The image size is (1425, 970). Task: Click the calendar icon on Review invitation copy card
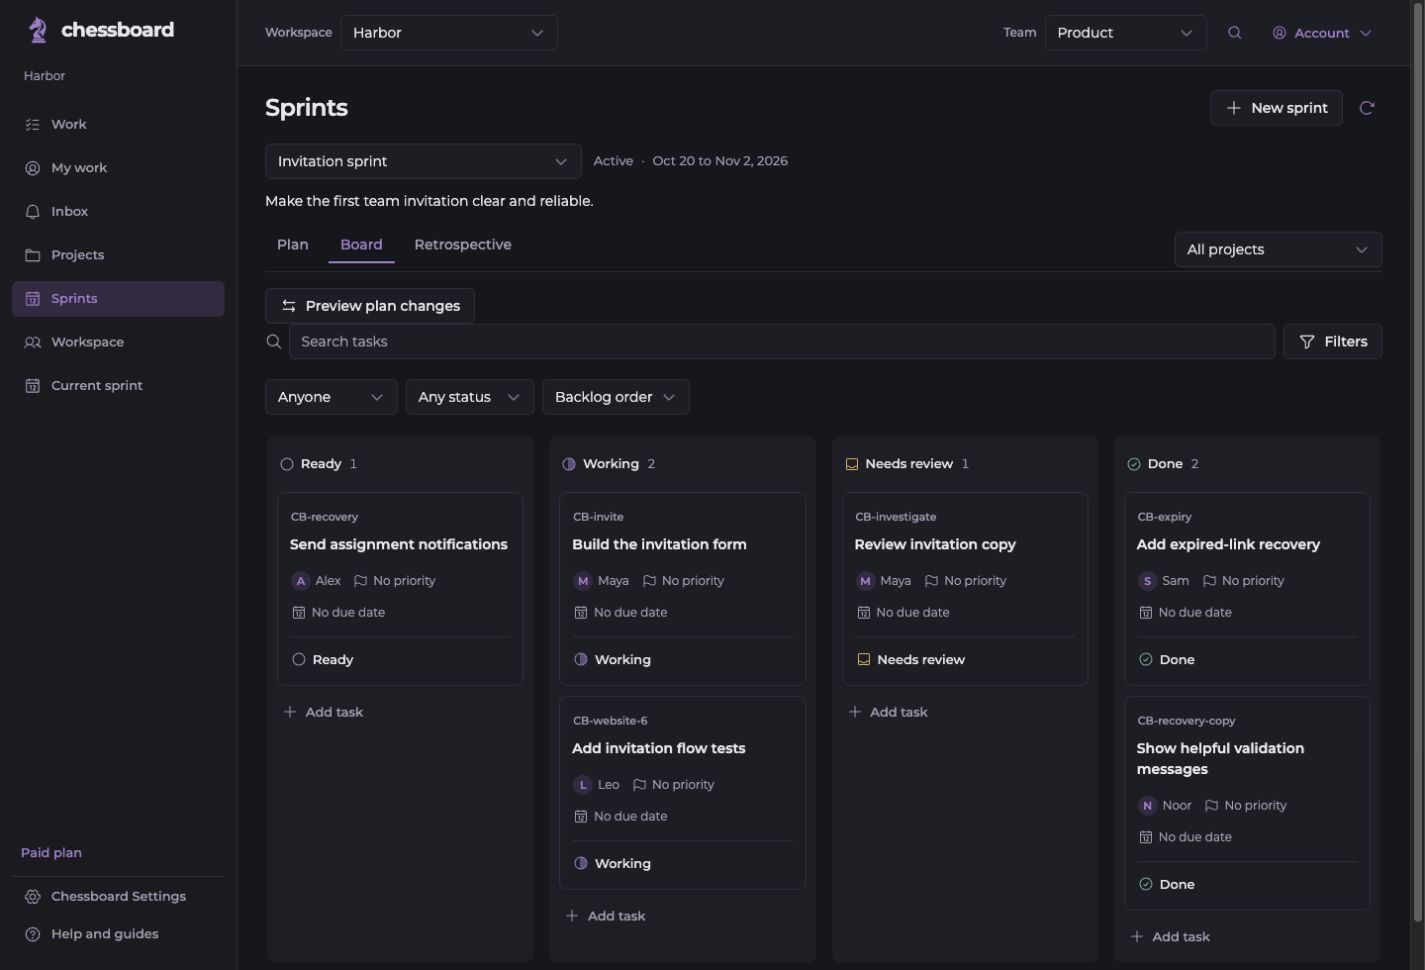(863, 613)
